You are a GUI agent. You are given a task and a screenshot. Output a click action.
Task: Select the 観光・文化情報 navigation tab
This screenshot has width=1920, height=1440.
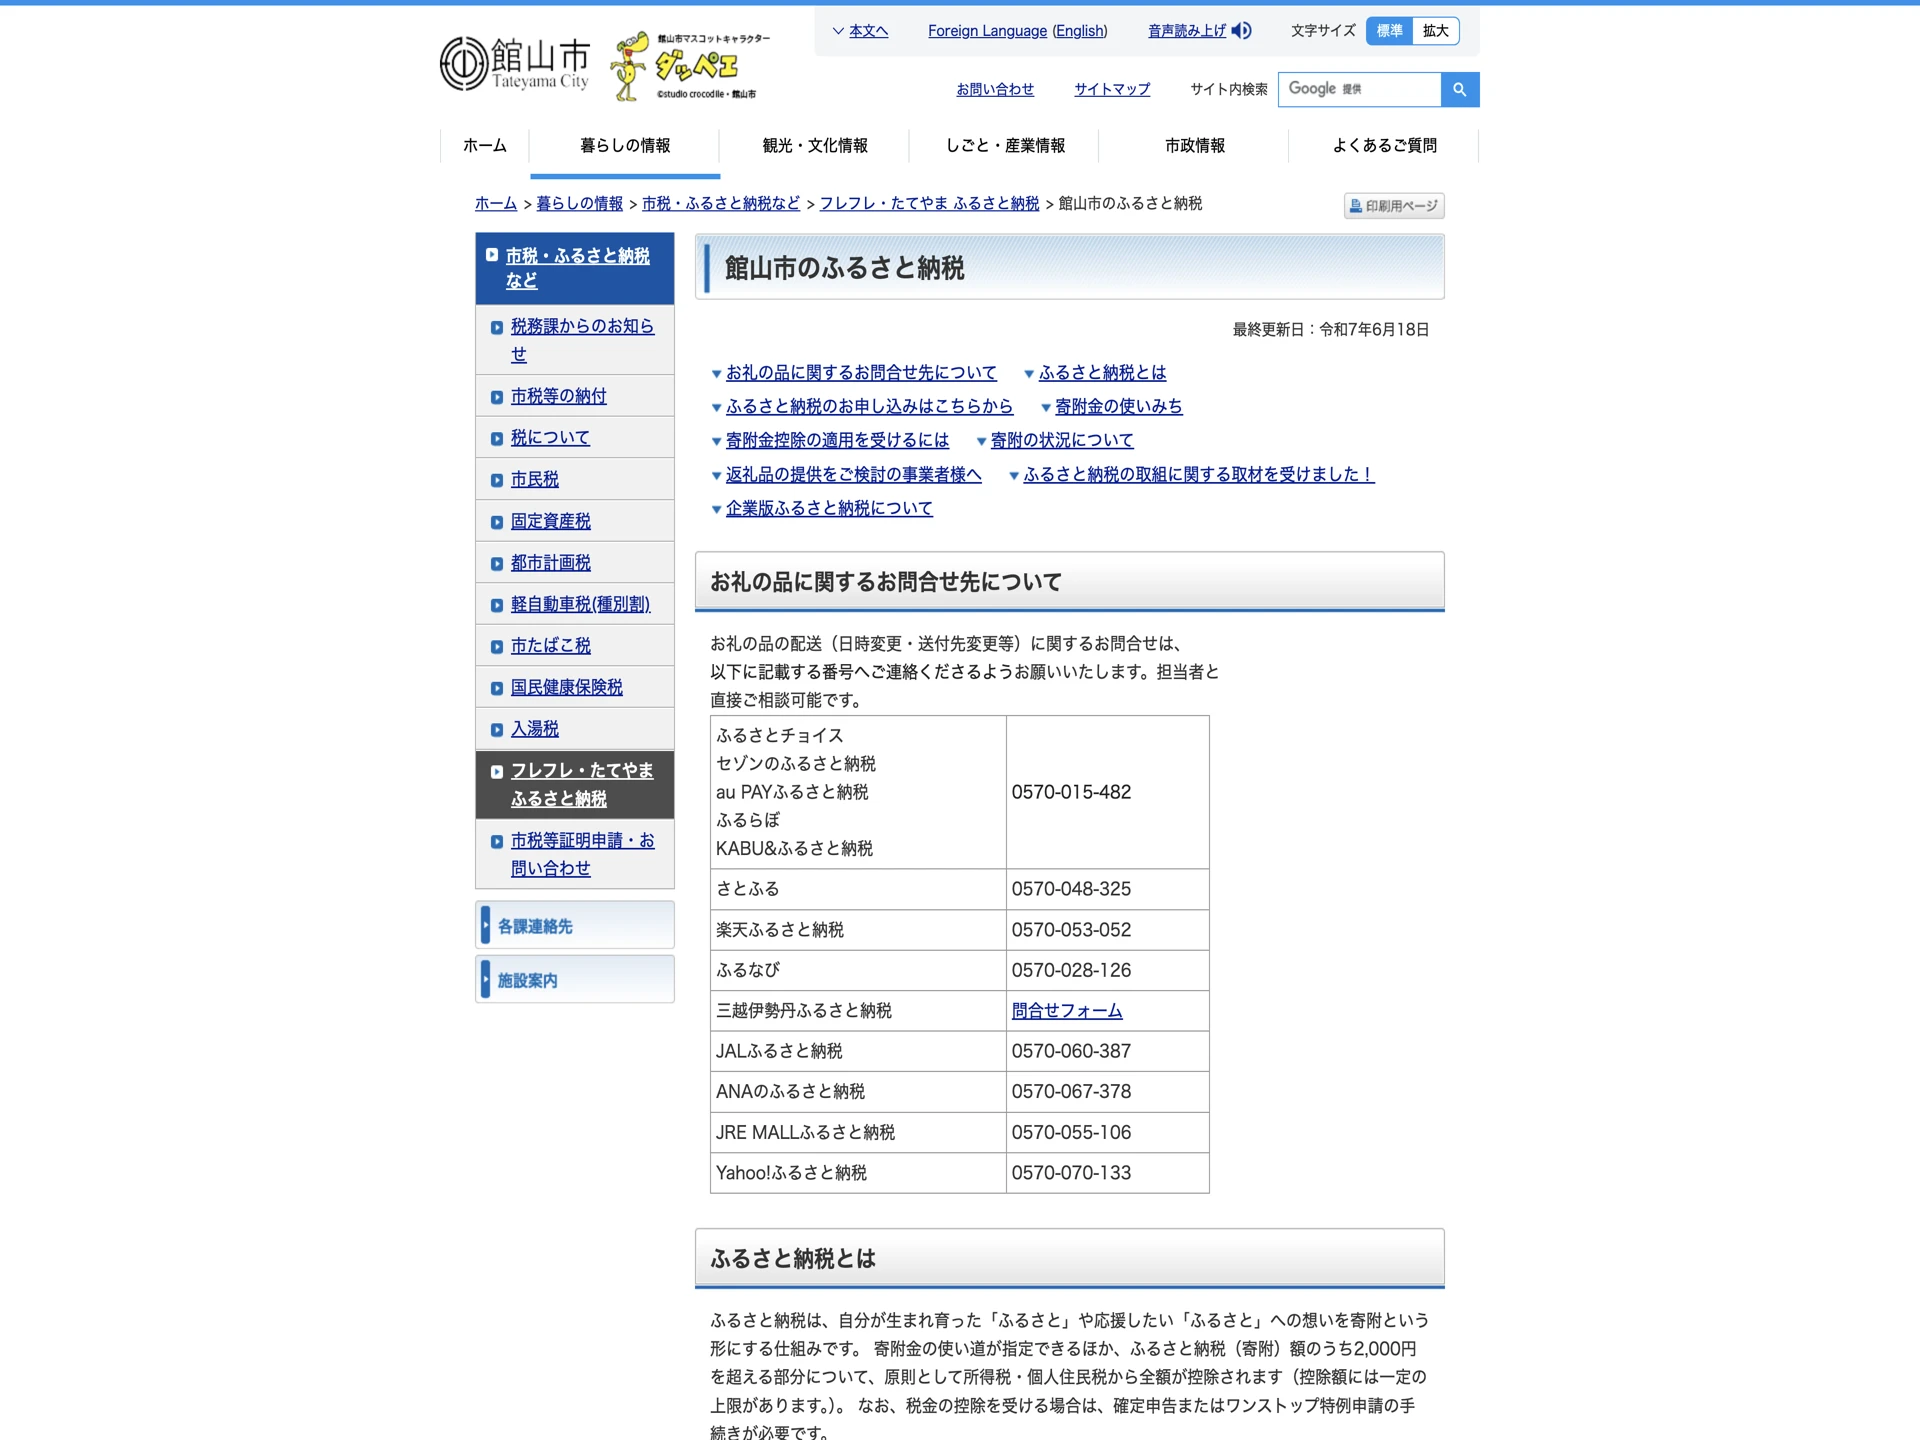tap(814, 146)
